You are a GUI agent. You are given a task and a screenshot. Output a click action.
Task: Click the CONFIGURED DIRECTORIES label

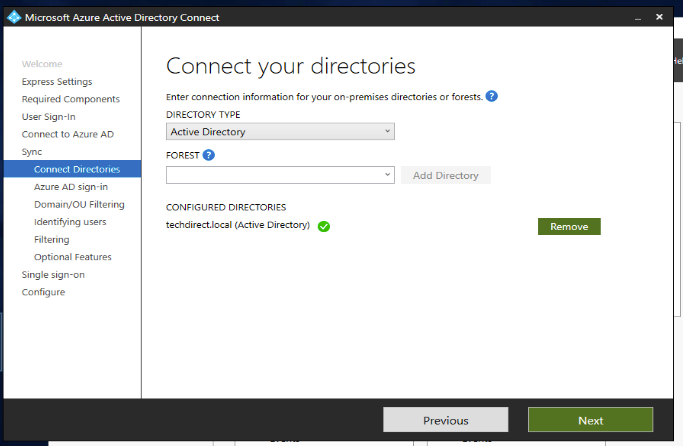click(226, 207)
